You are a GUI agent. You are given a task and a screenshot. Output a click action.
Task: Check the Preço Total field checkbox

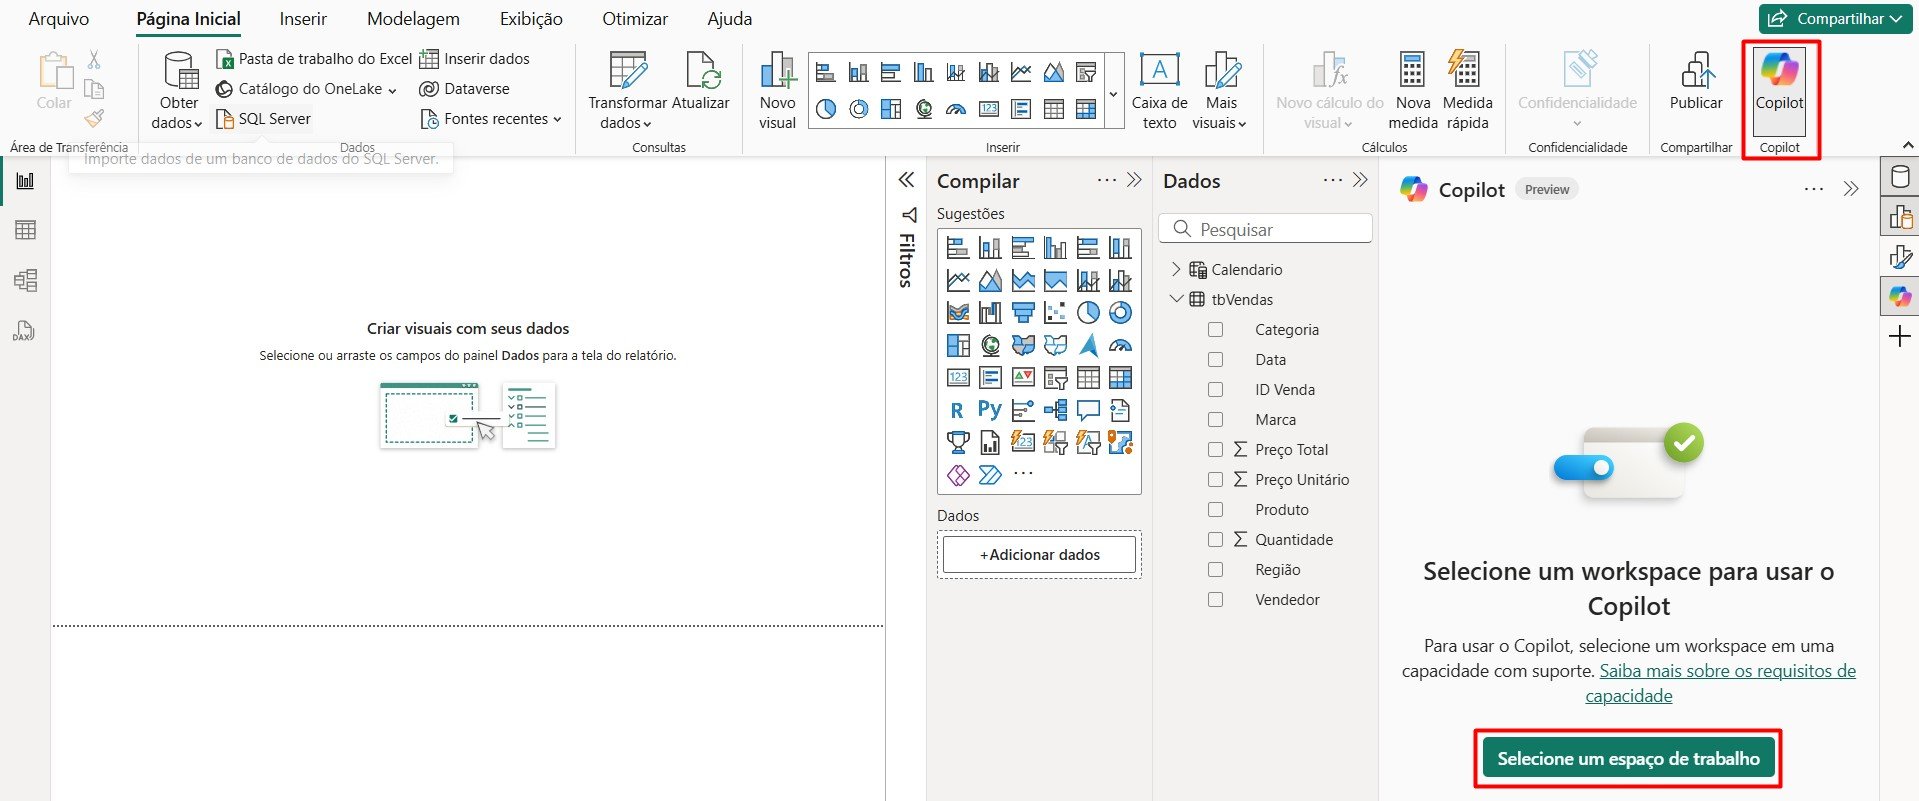tap(1215, 450)
